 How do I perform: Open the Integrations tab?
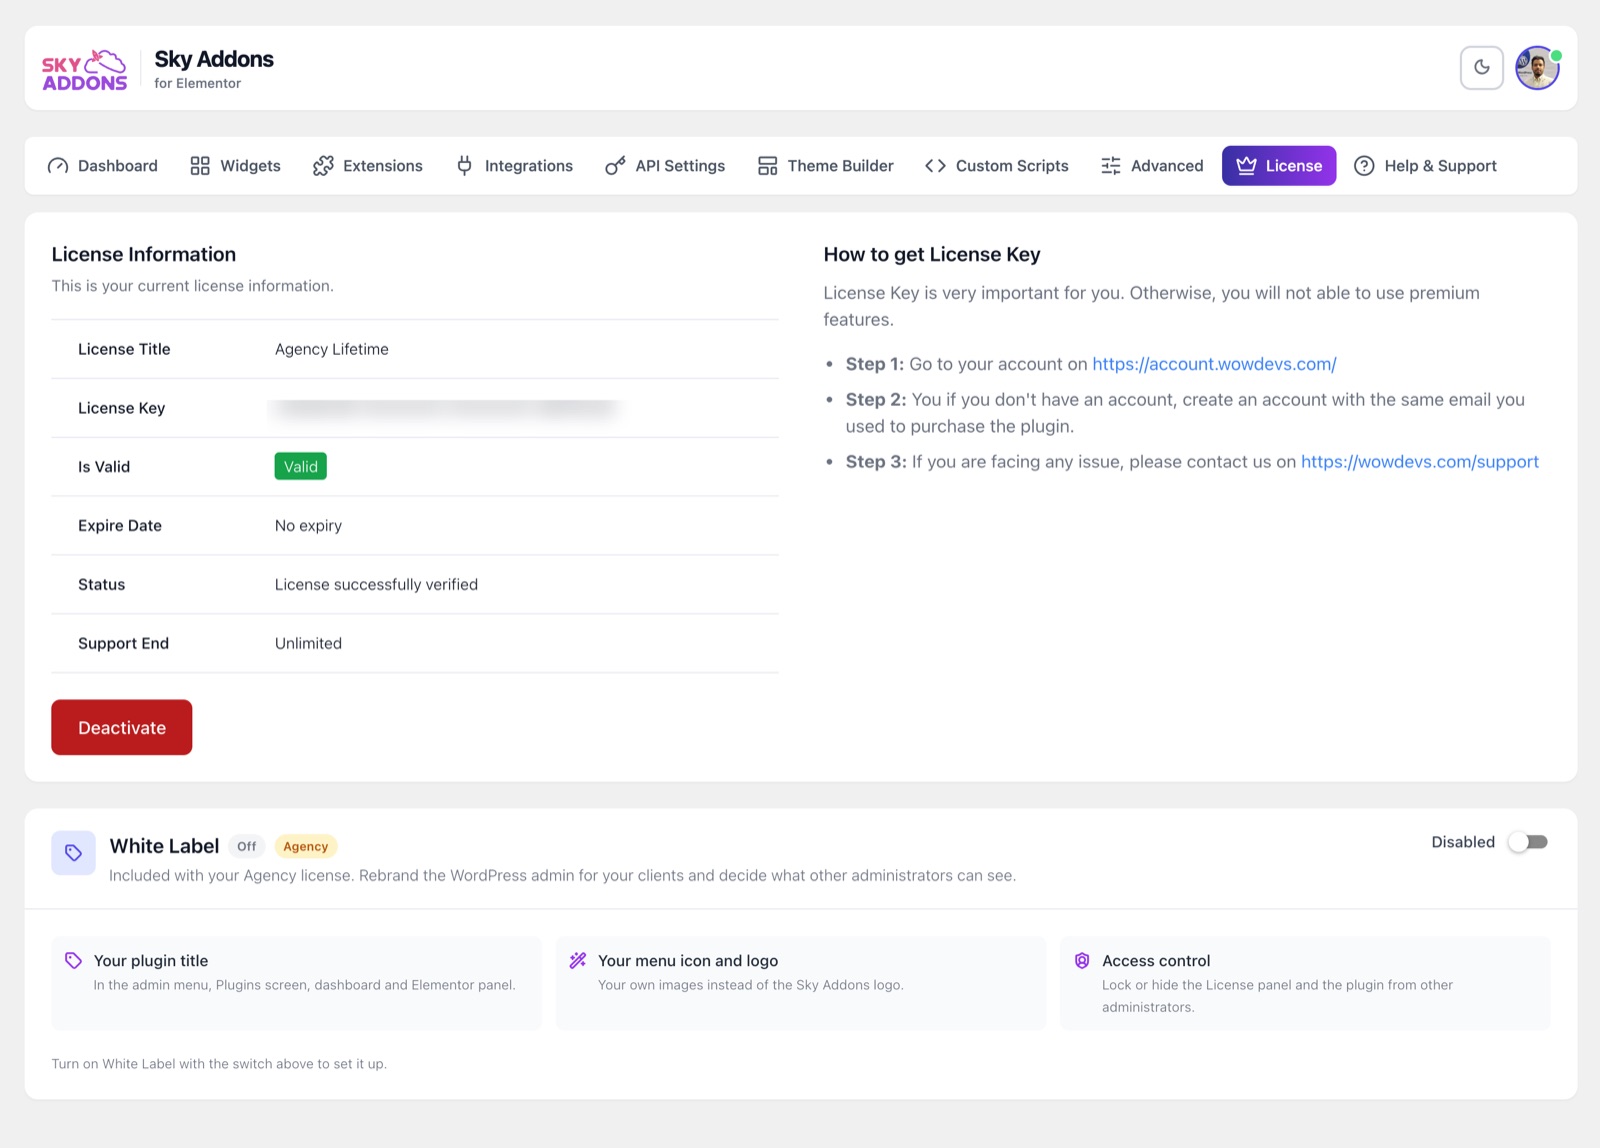coord(515,166)
